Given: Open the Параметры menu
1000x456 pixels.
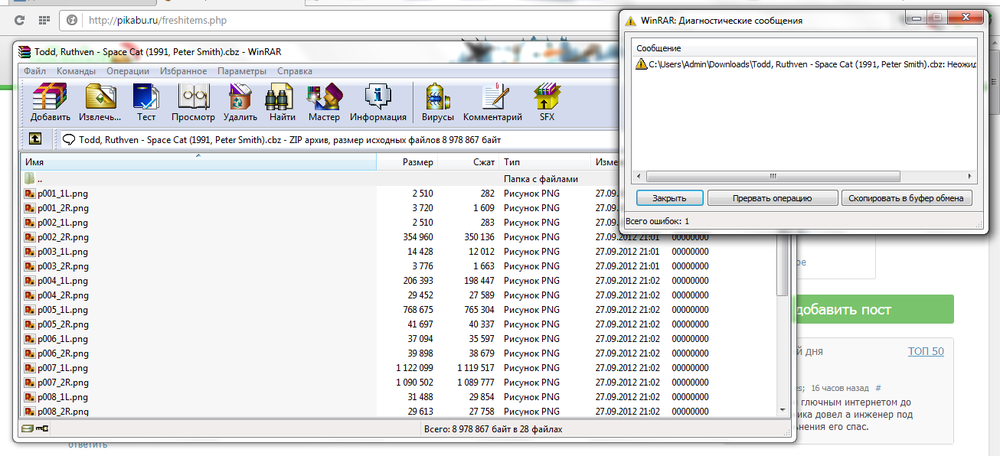Looking at the screenshot, I should [x=242, y=72].
